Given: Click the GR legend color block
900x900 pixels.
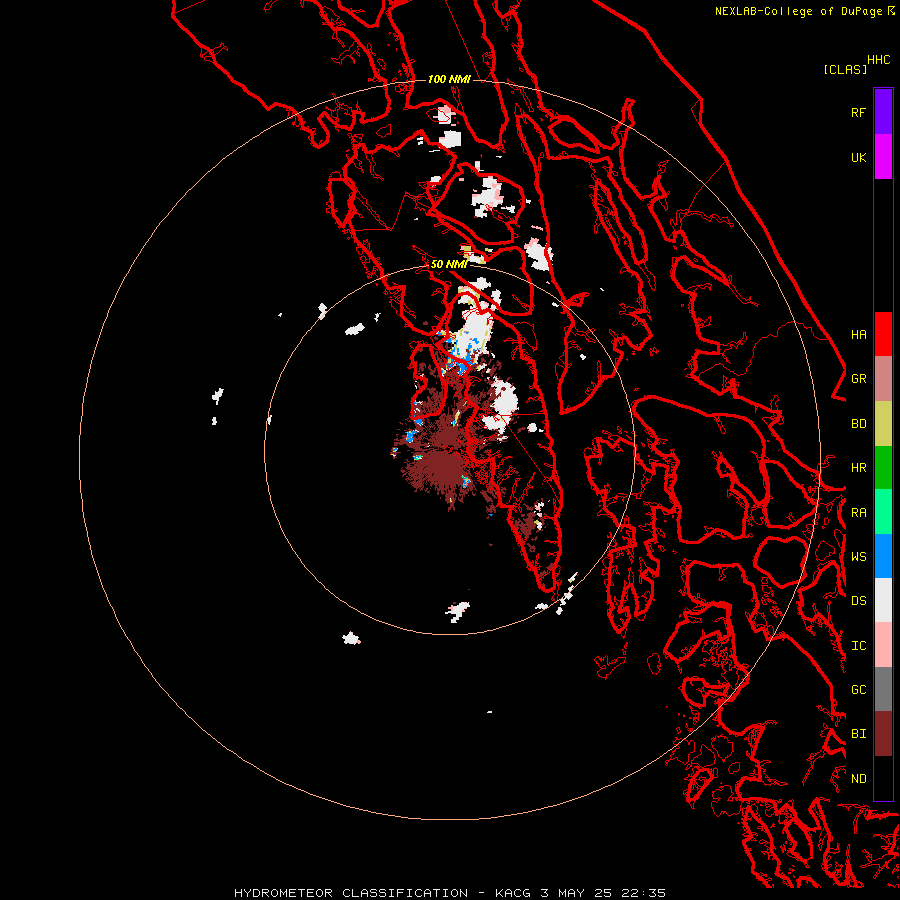Looking at the screenshot, I should 883,379.
